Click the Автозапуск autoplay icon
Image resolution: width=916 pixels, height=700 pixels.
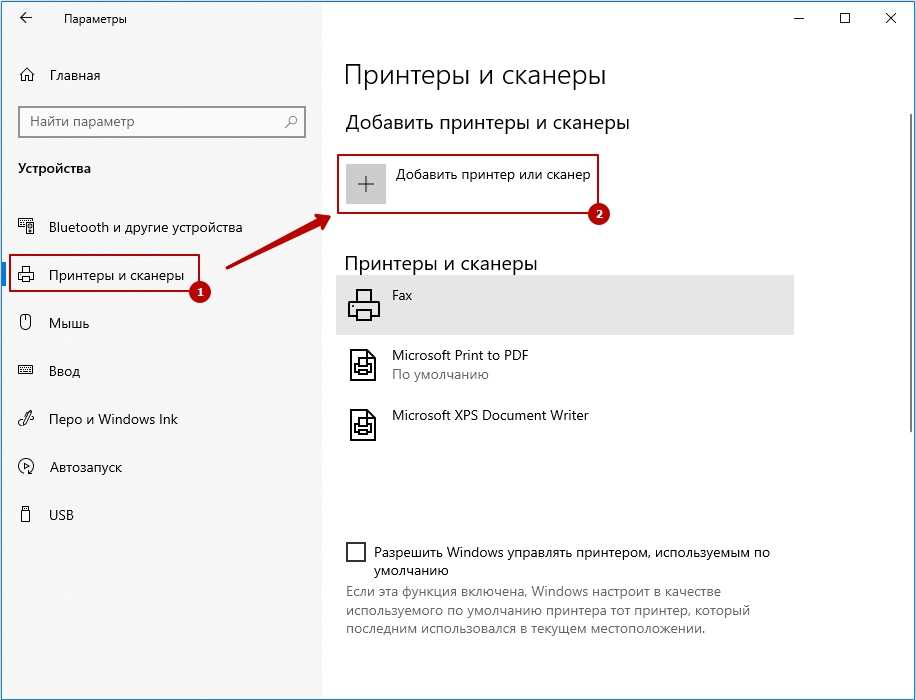click(27, 467)
